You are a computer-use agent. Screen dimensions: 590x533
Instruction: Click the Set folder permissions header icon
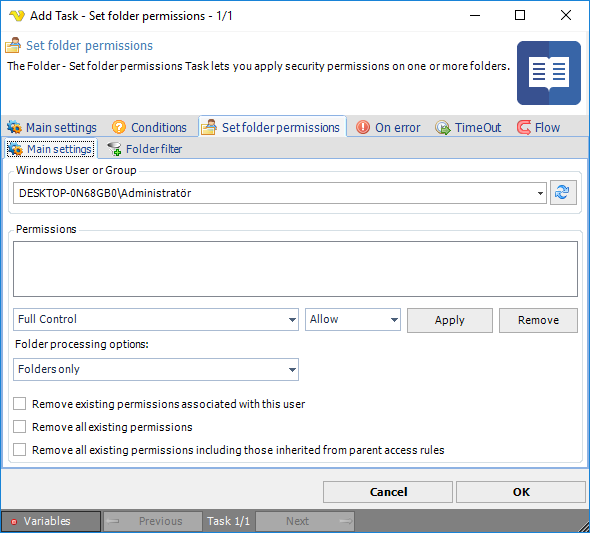point(13,46)
